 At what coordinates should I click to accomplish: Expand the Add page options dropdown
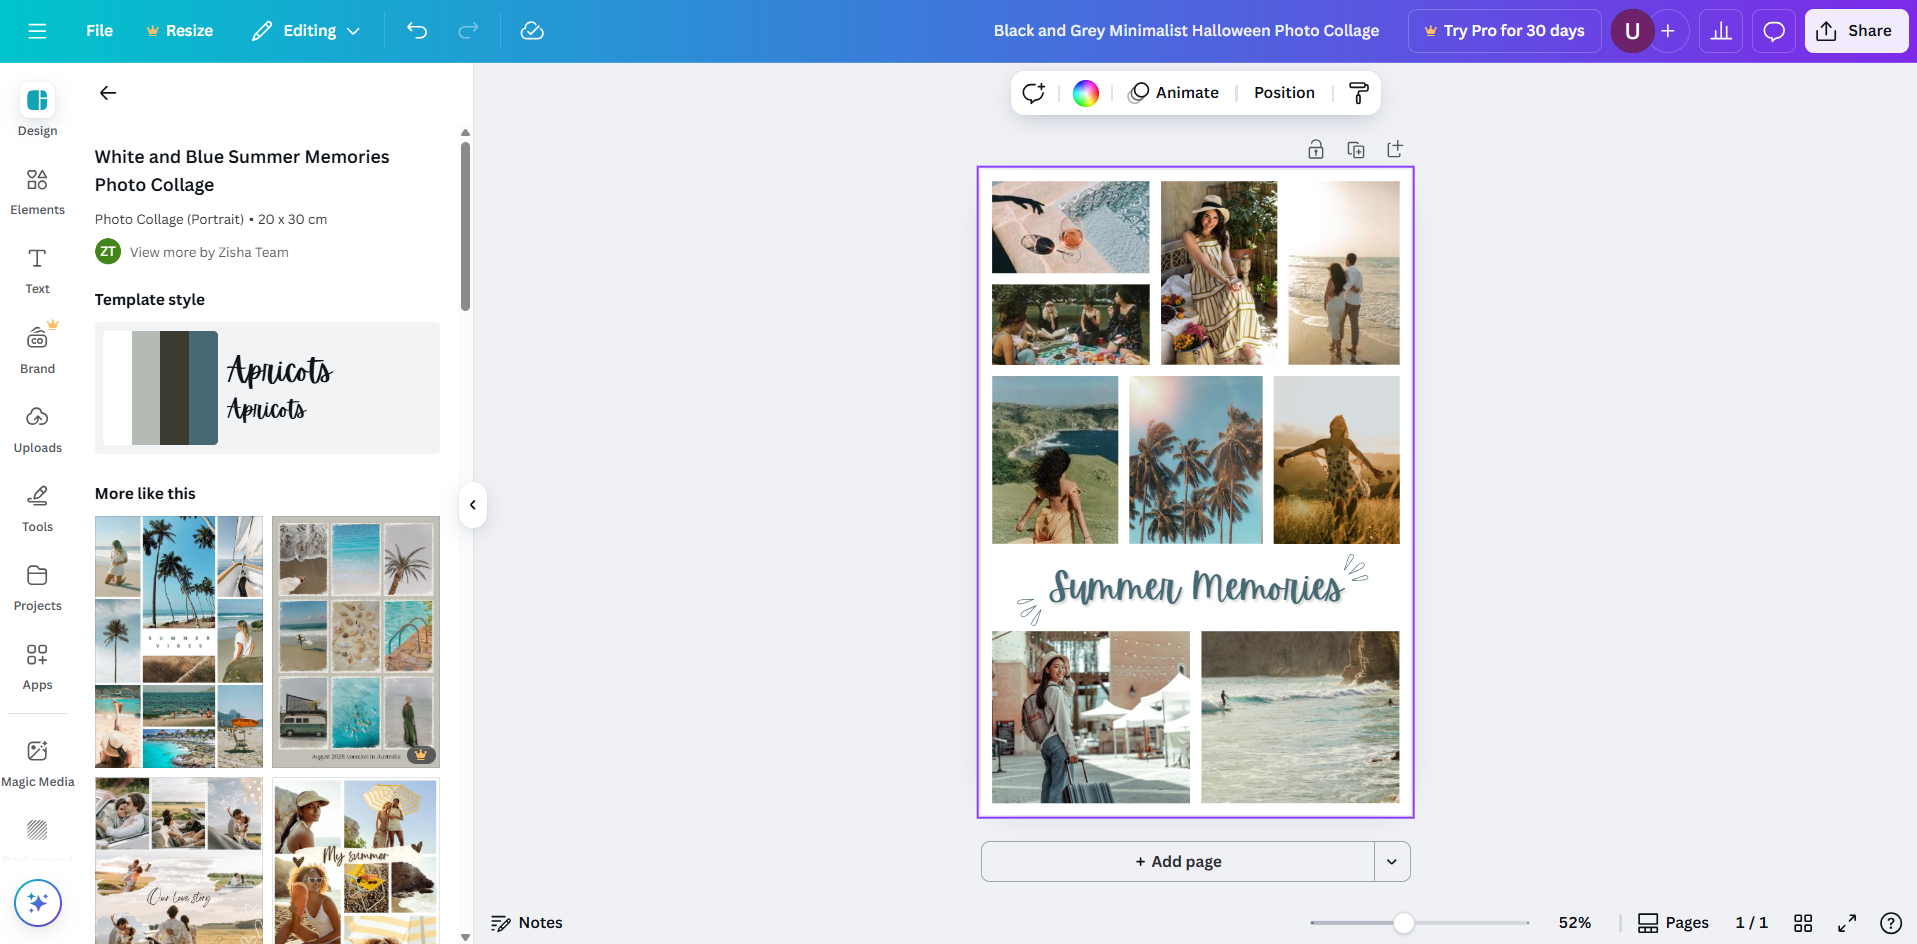(x=1392, y=861)
